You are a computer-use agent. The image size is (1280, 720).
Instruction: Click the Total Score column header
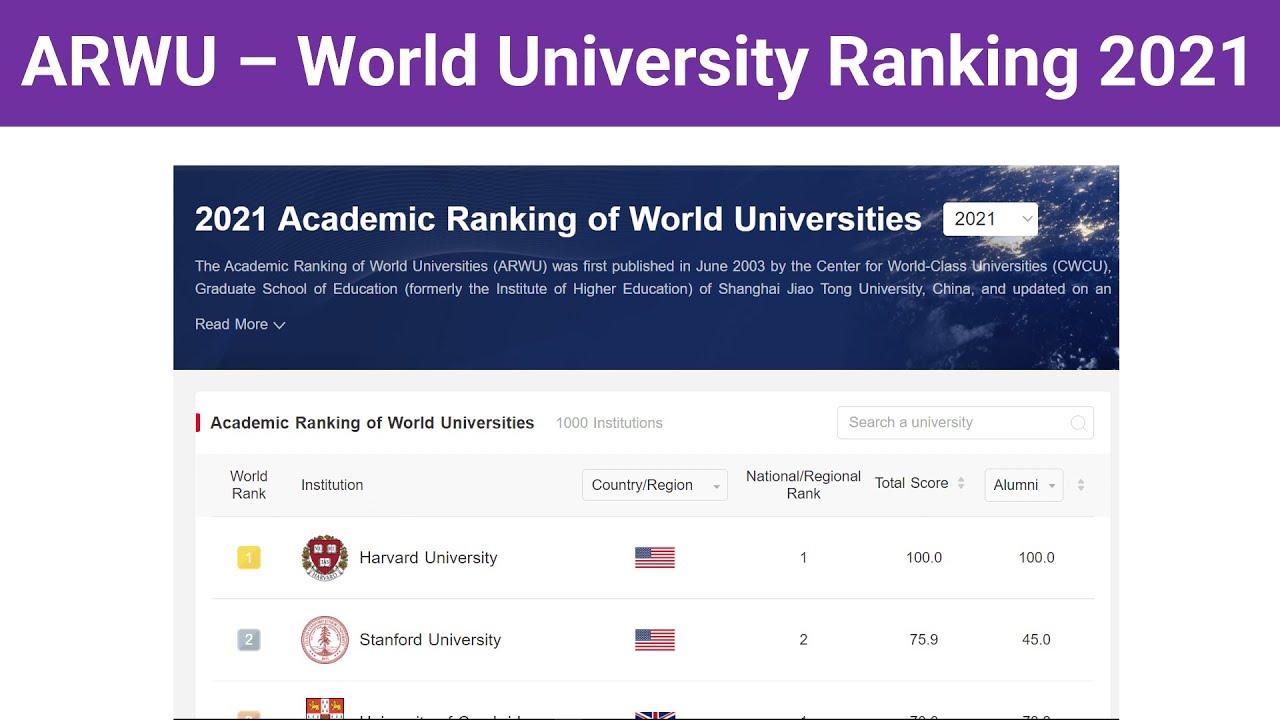pyautogui.click(x=911, y=483)
